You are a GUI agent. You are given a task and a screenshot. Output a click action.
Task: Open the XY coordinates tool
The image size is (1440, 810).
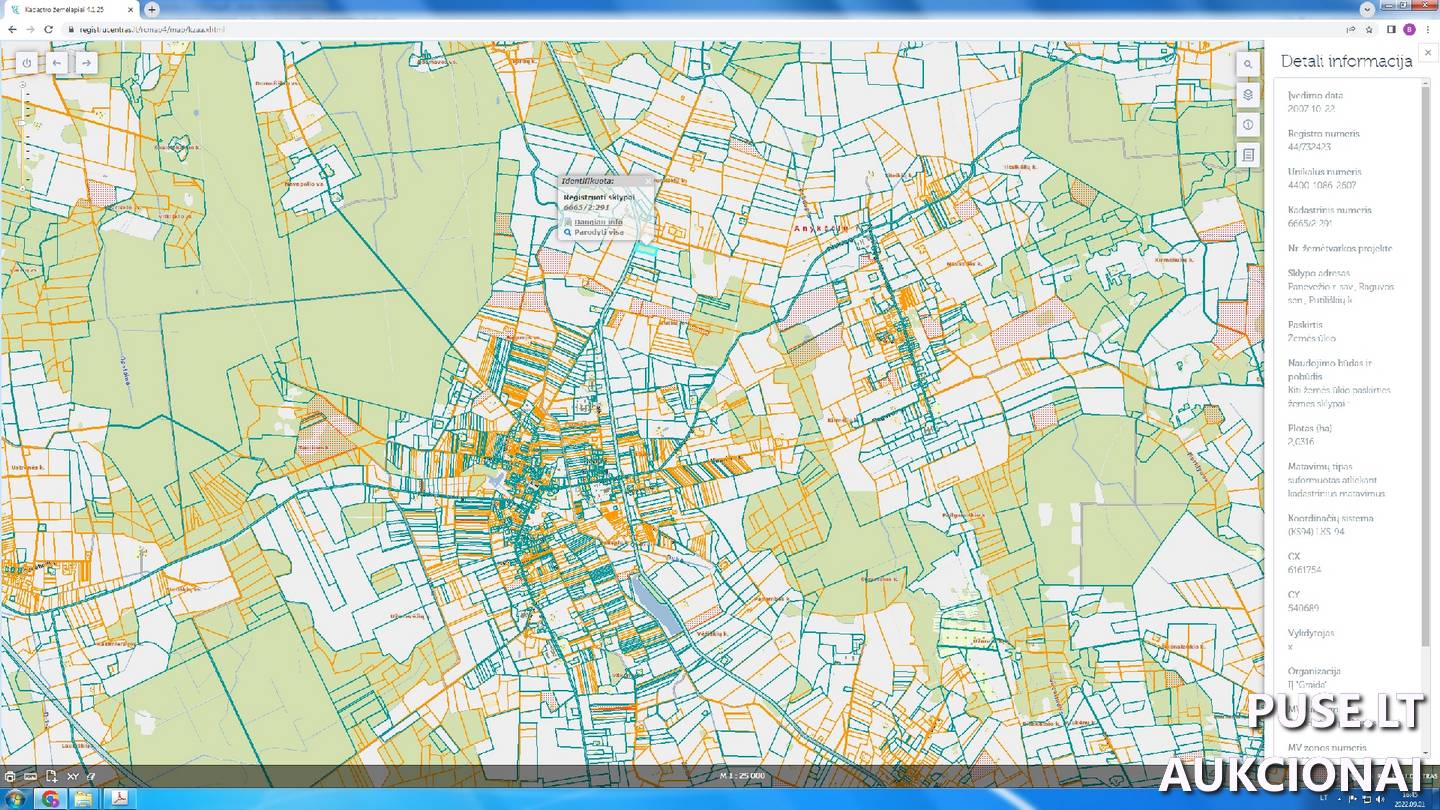coord(72,776)
